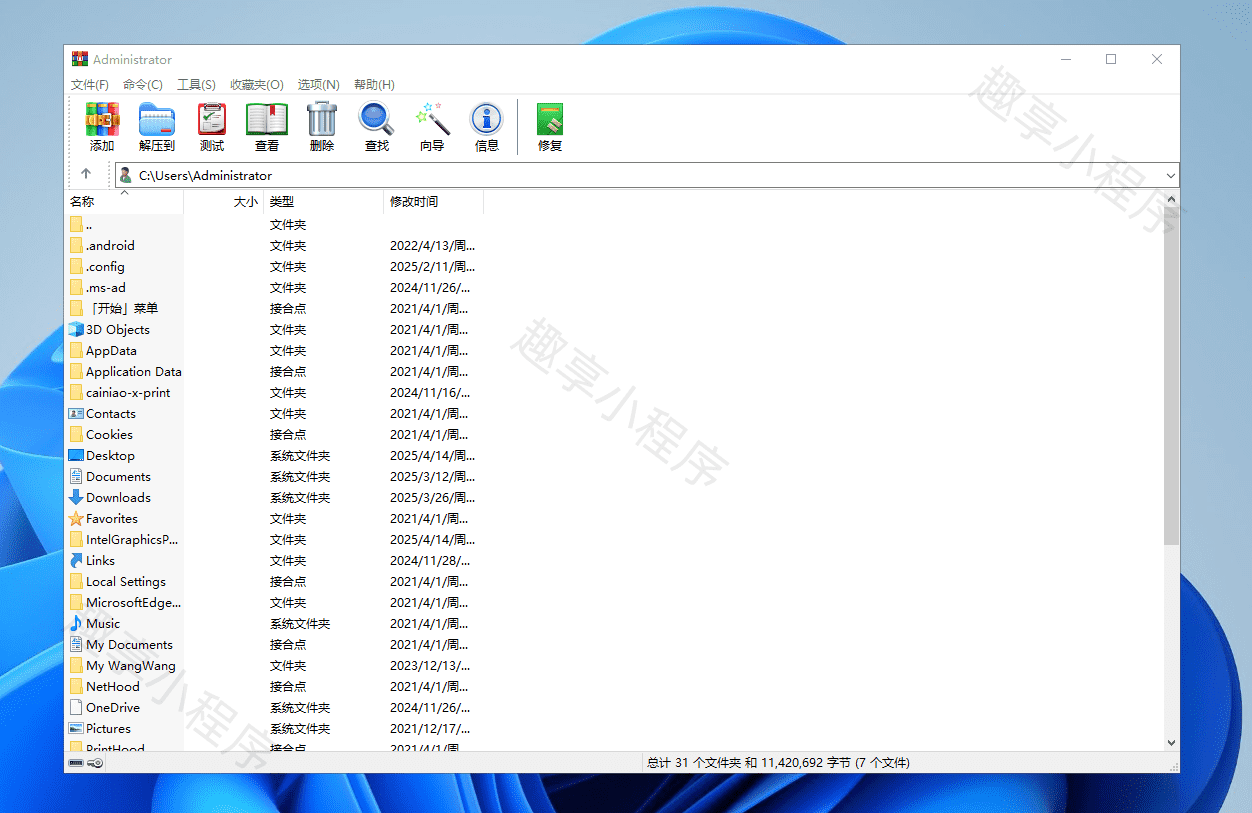Click the 信息 (Info) toolbar icon
The image size is (1252, 813).
click(487, 119)
